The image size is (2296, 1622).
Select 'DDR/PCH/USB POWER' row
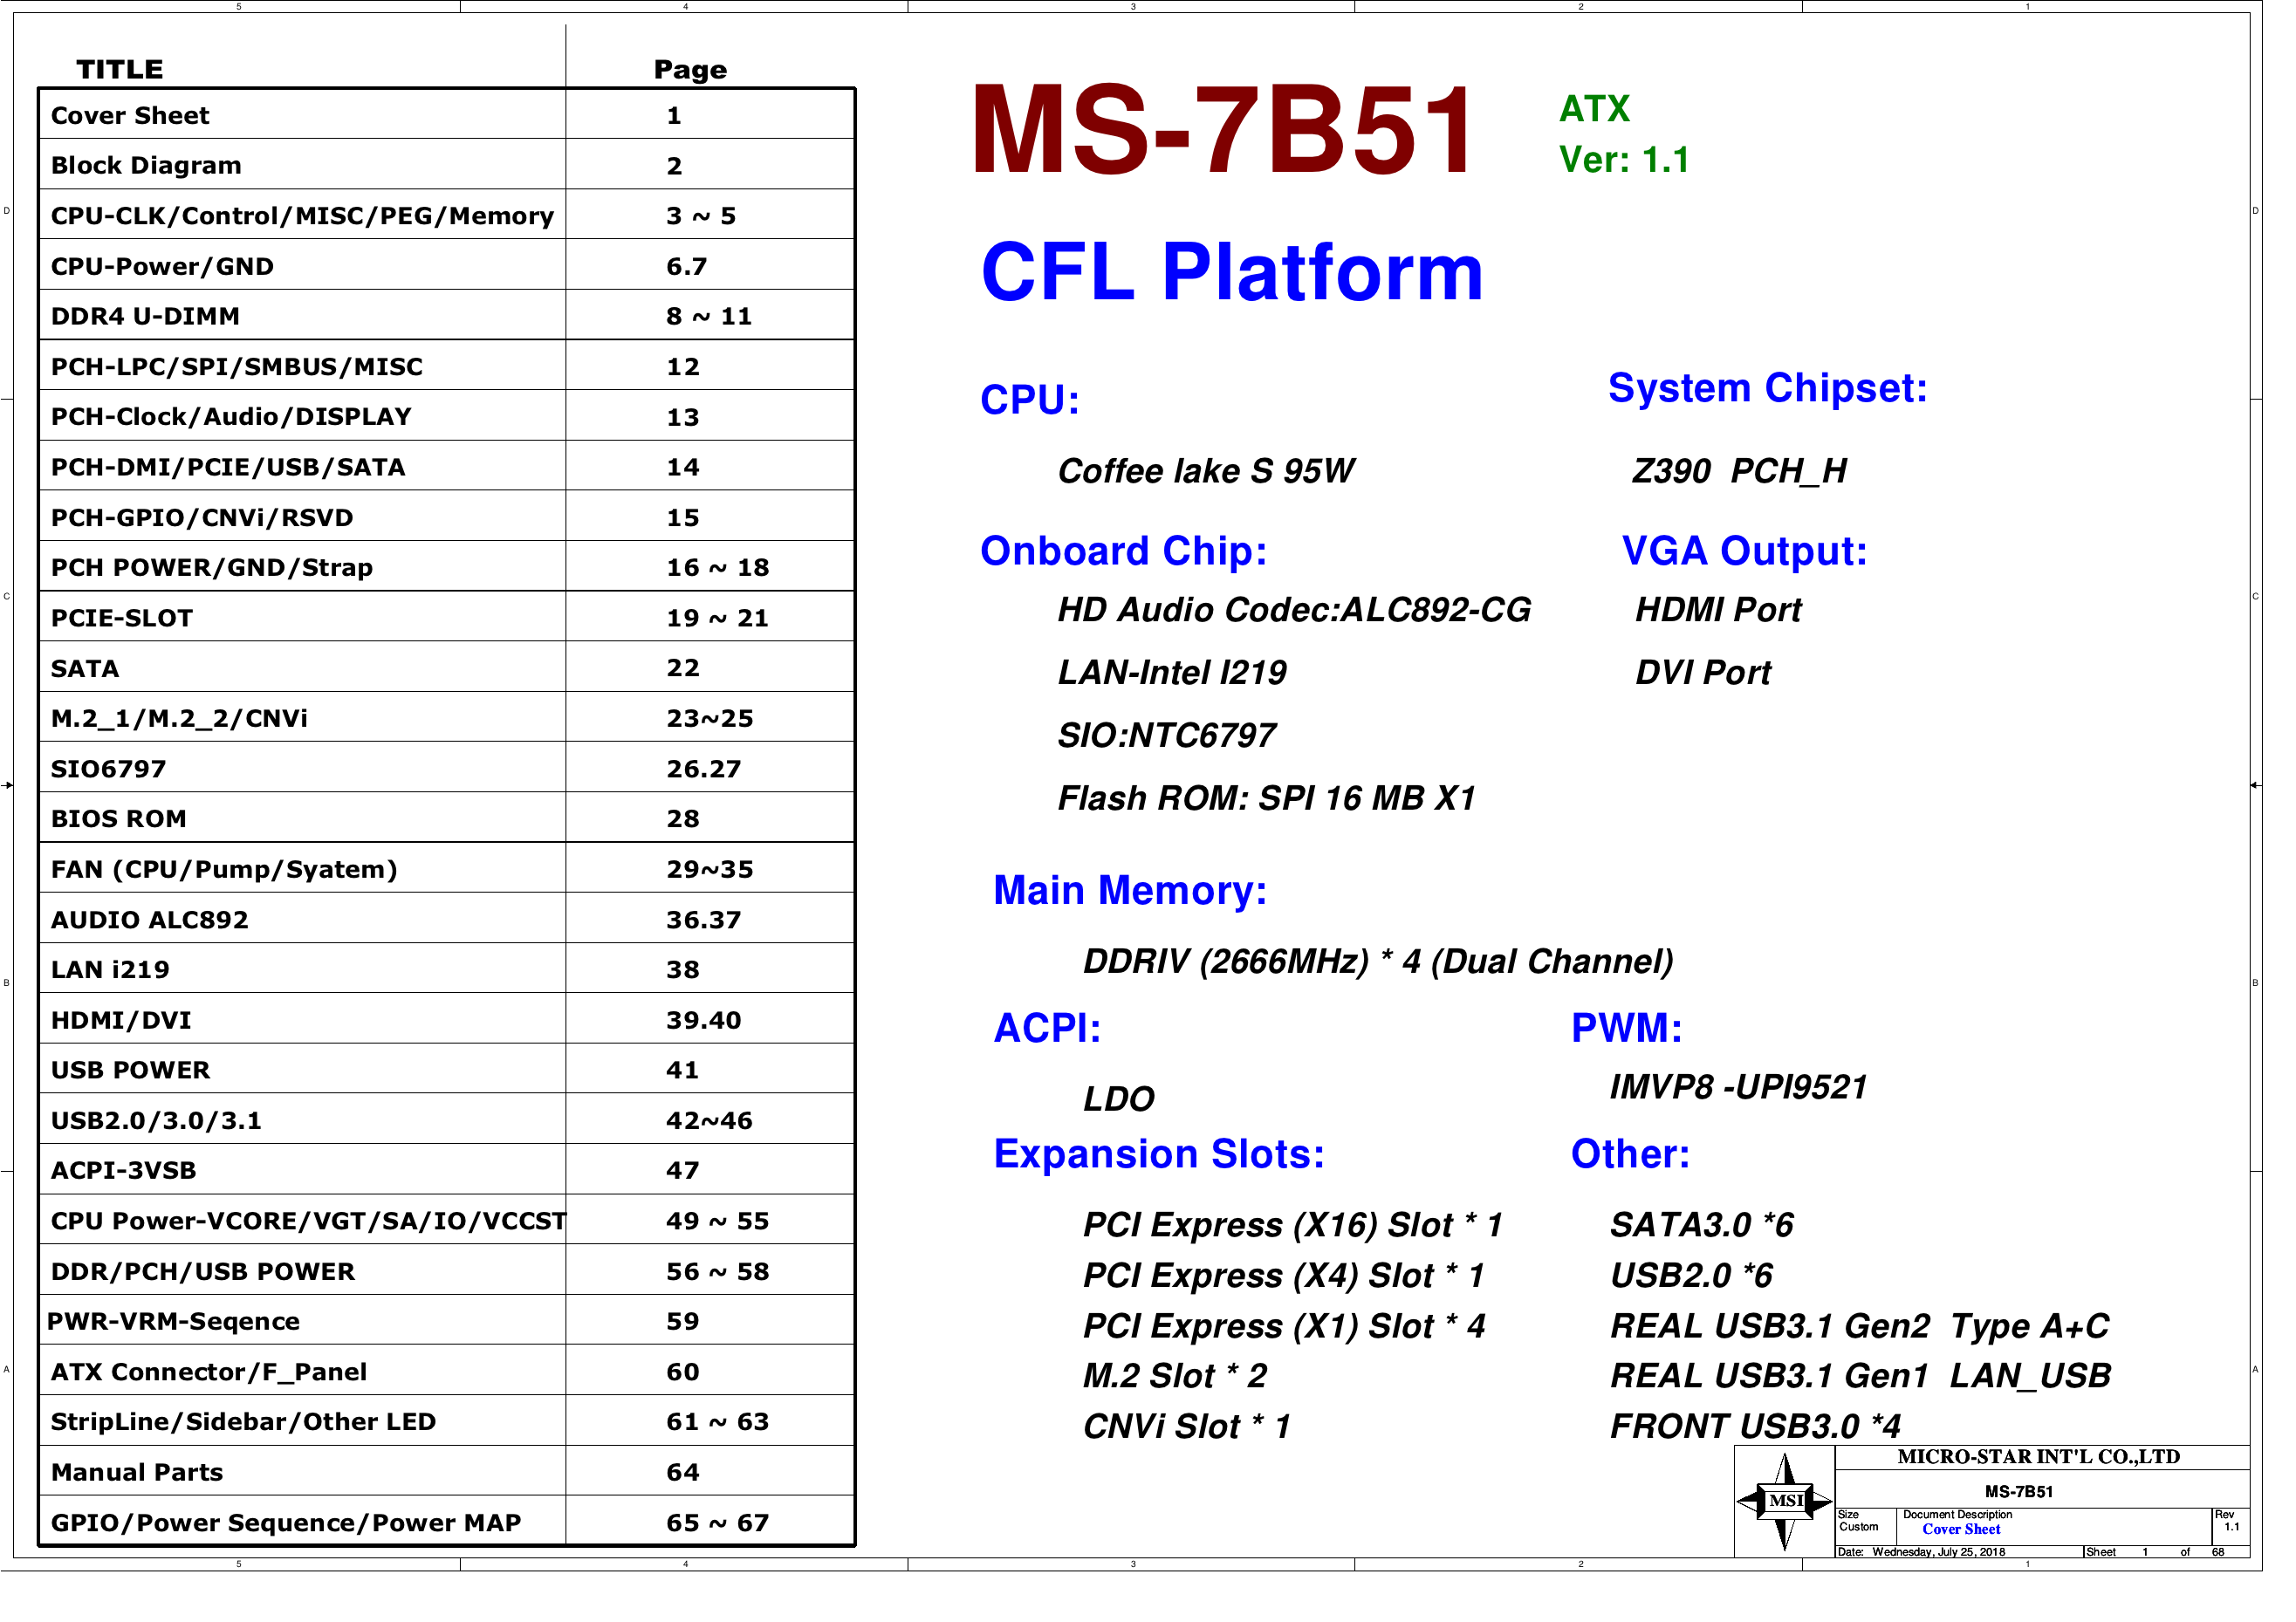tap(203, 1272)
